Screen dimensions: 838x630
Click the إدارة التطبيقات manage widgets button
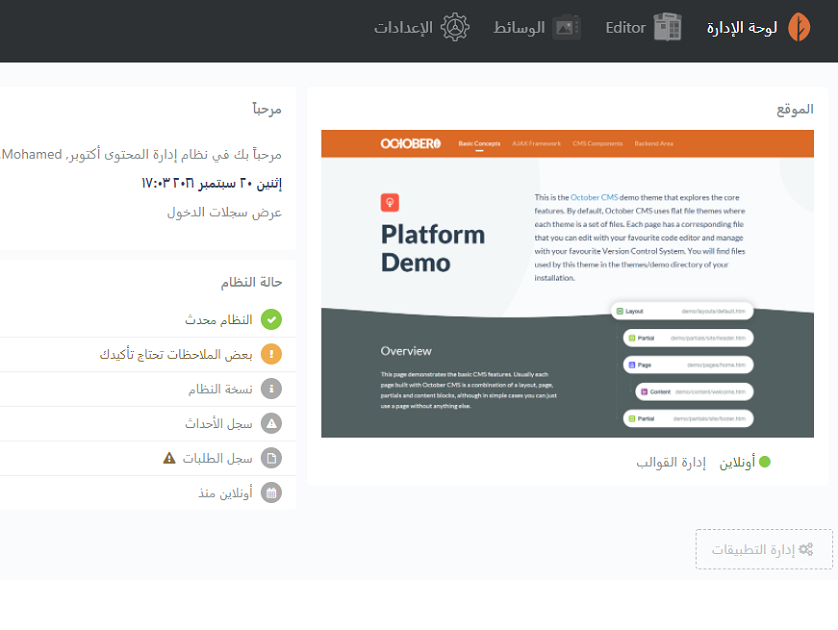764,549
